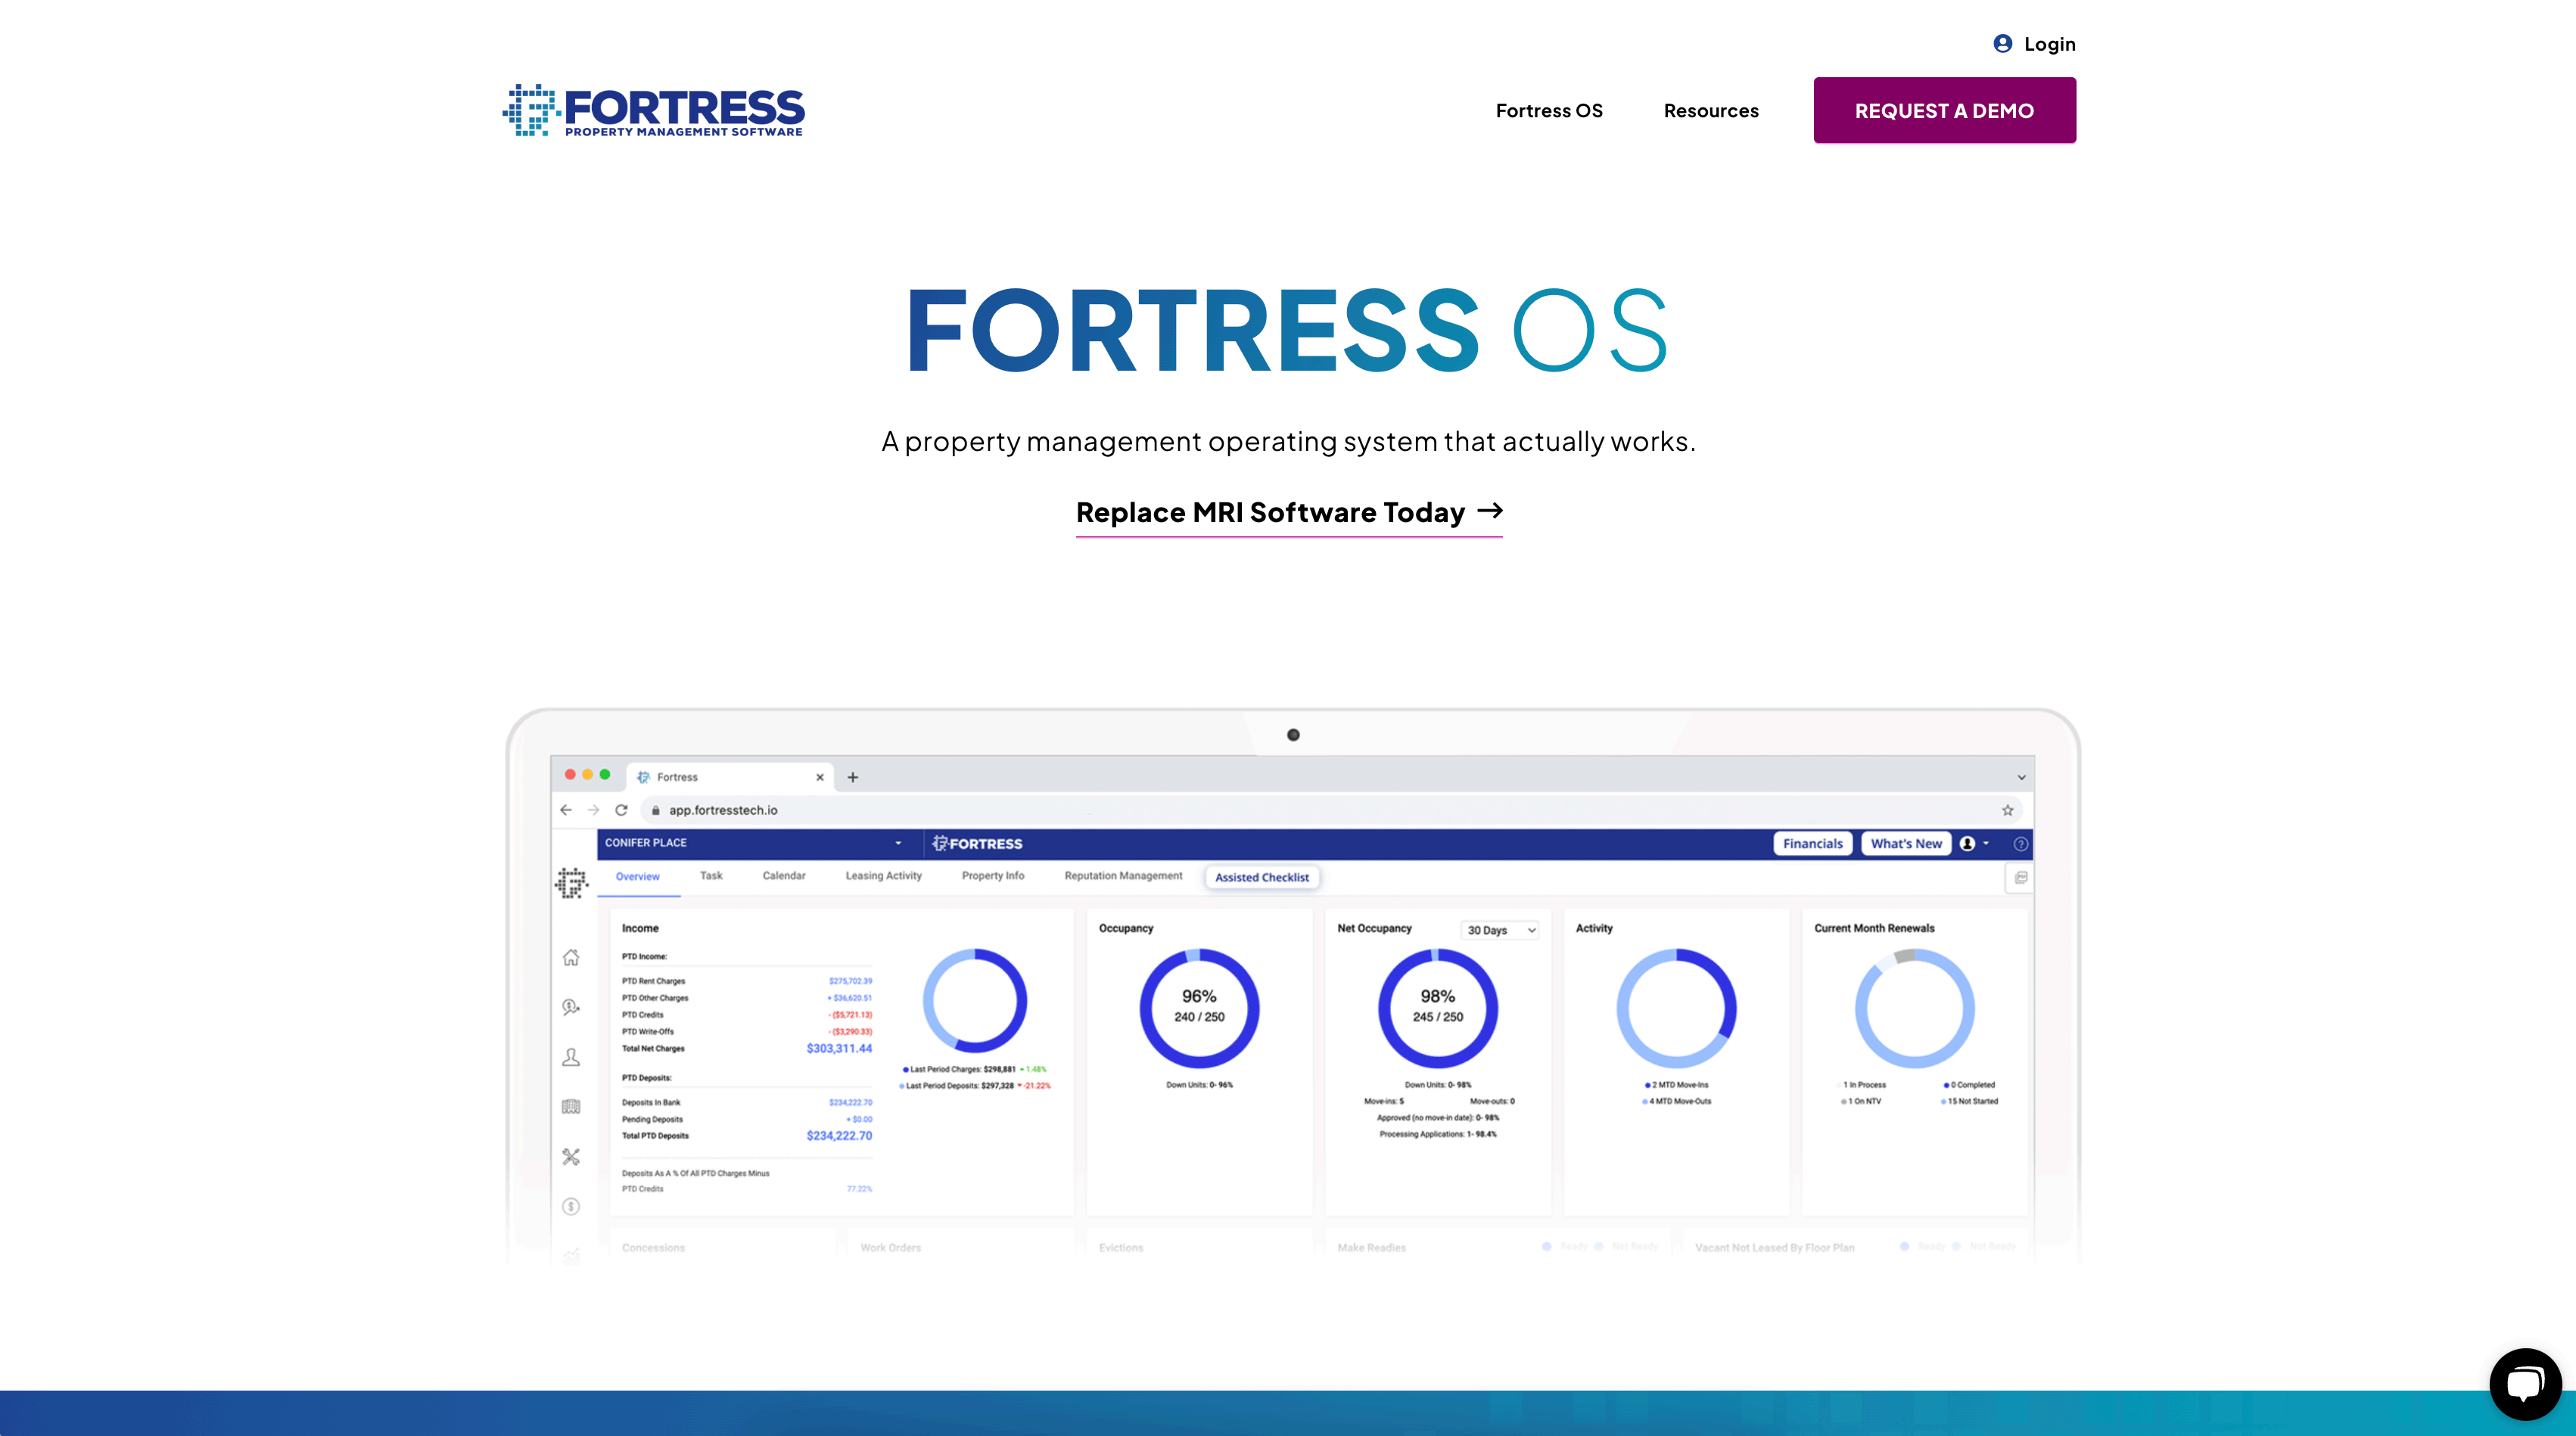Click the help question mark icon

point(2020,844)
